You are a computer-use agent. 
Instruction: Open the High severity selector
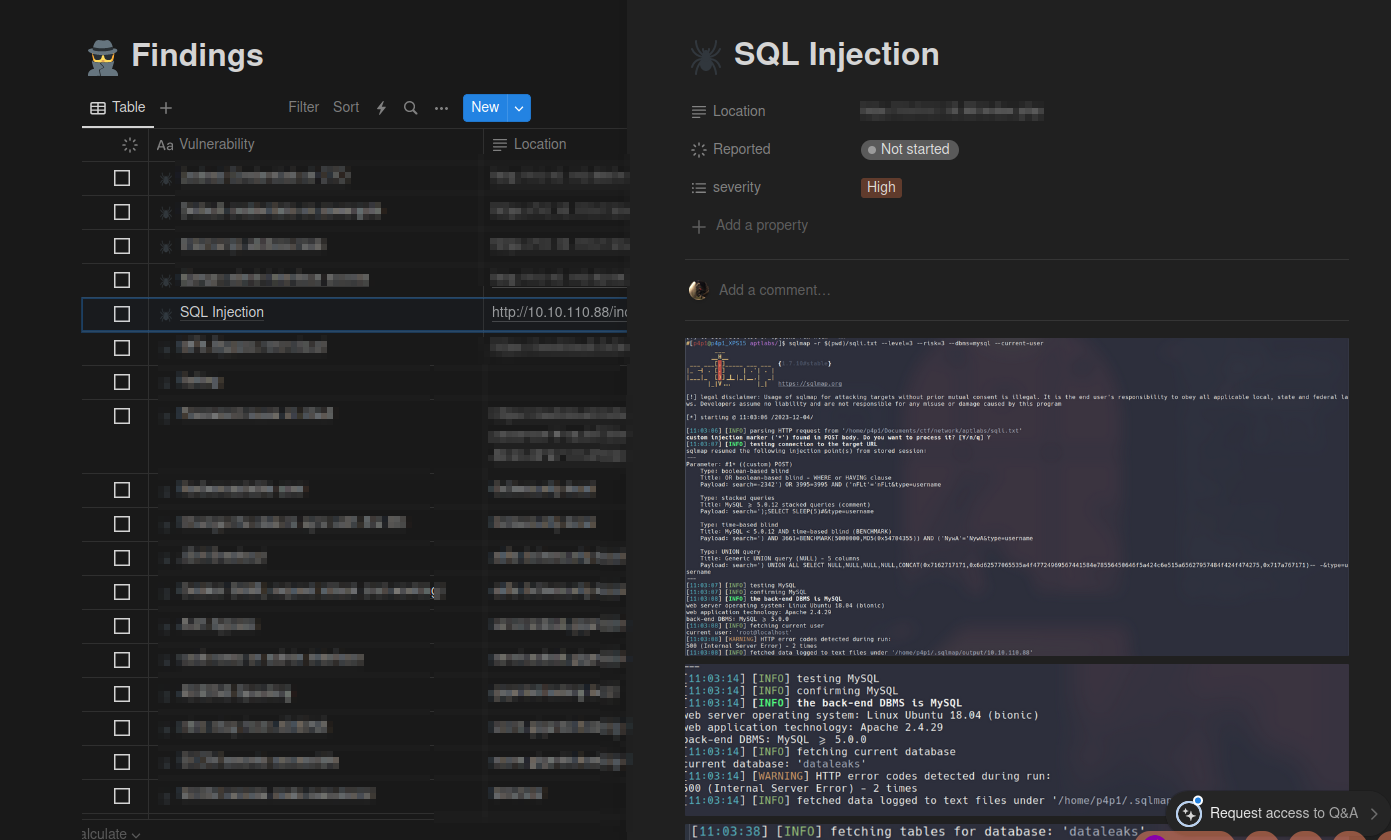[881, 187]
